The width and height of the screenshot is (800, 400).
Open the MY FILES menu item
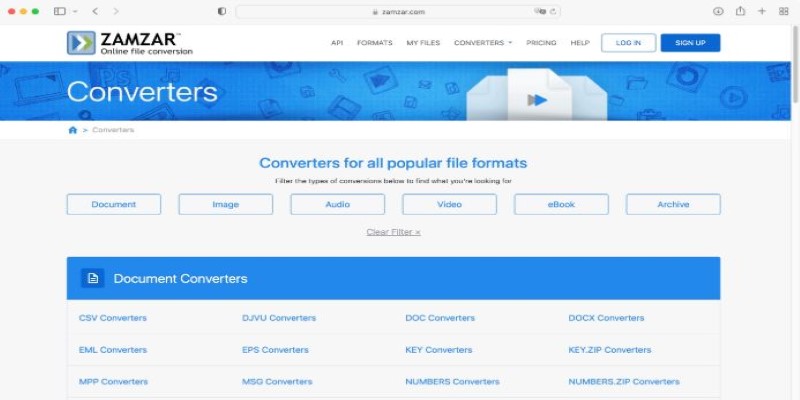(423, 43)
